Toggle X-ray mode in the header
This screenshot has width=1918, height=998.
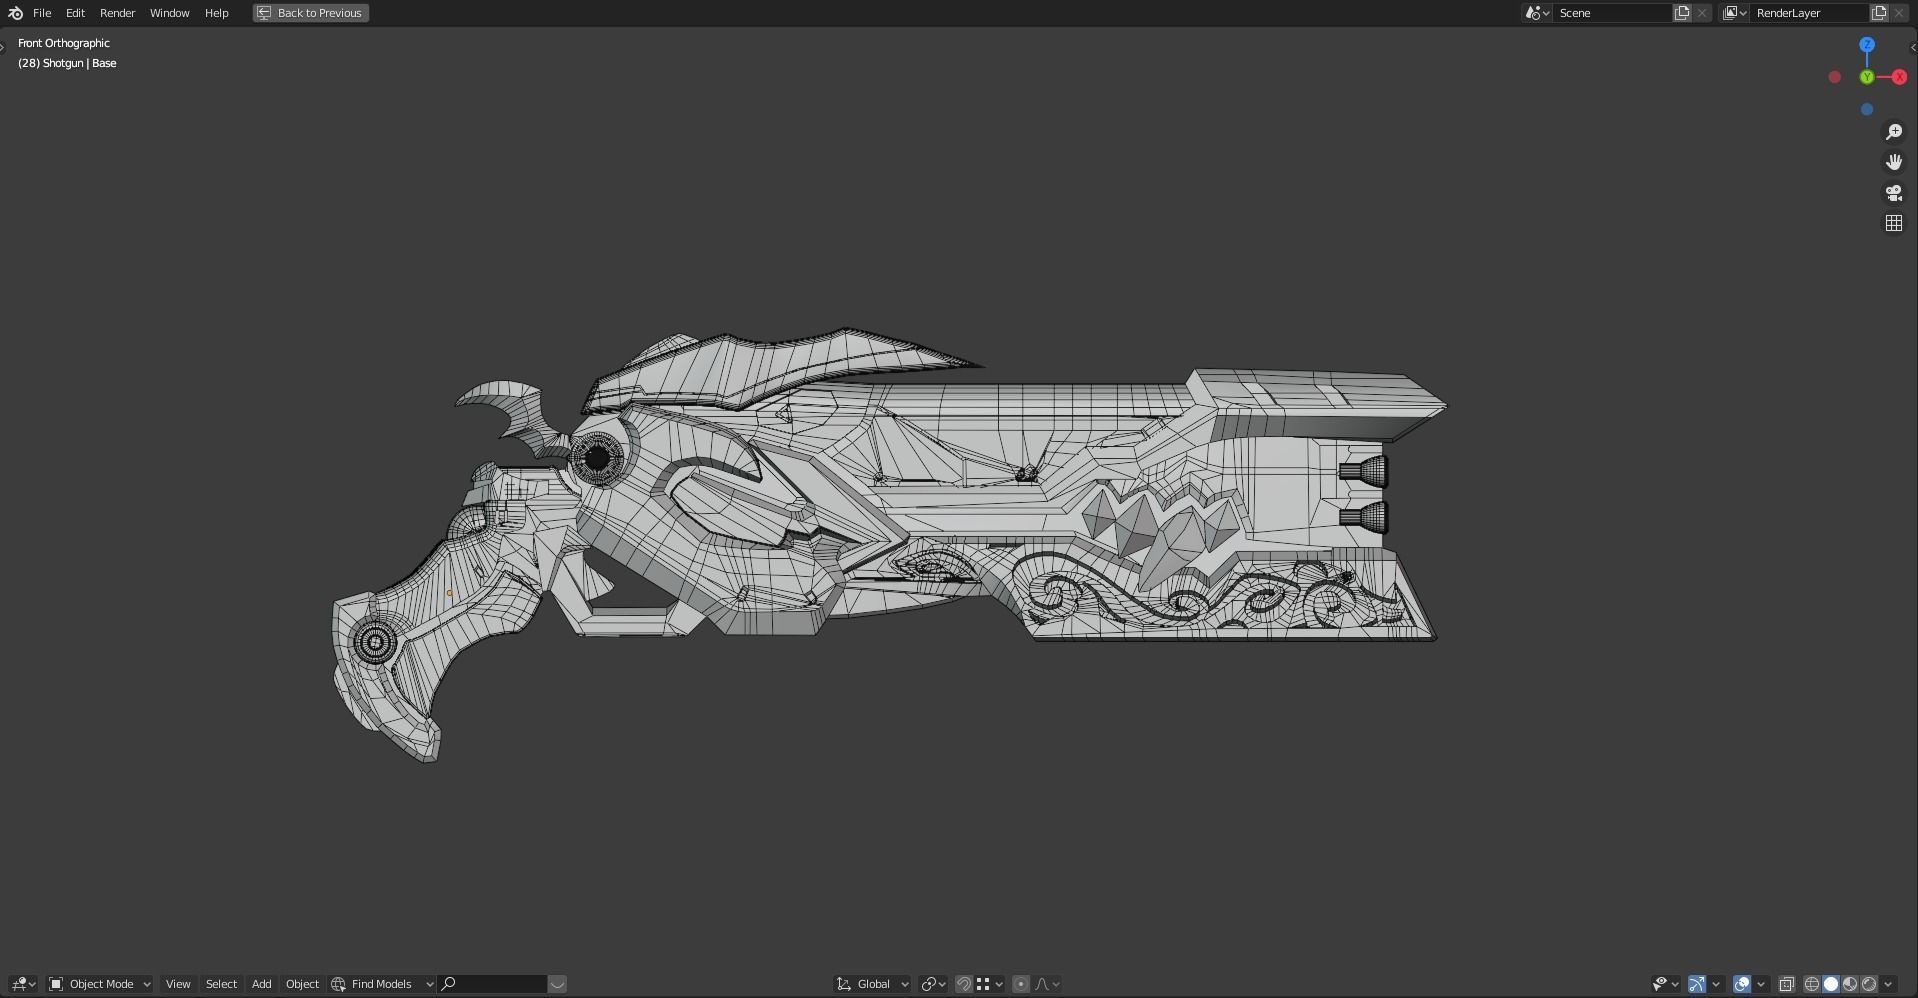click(1788, 984)
